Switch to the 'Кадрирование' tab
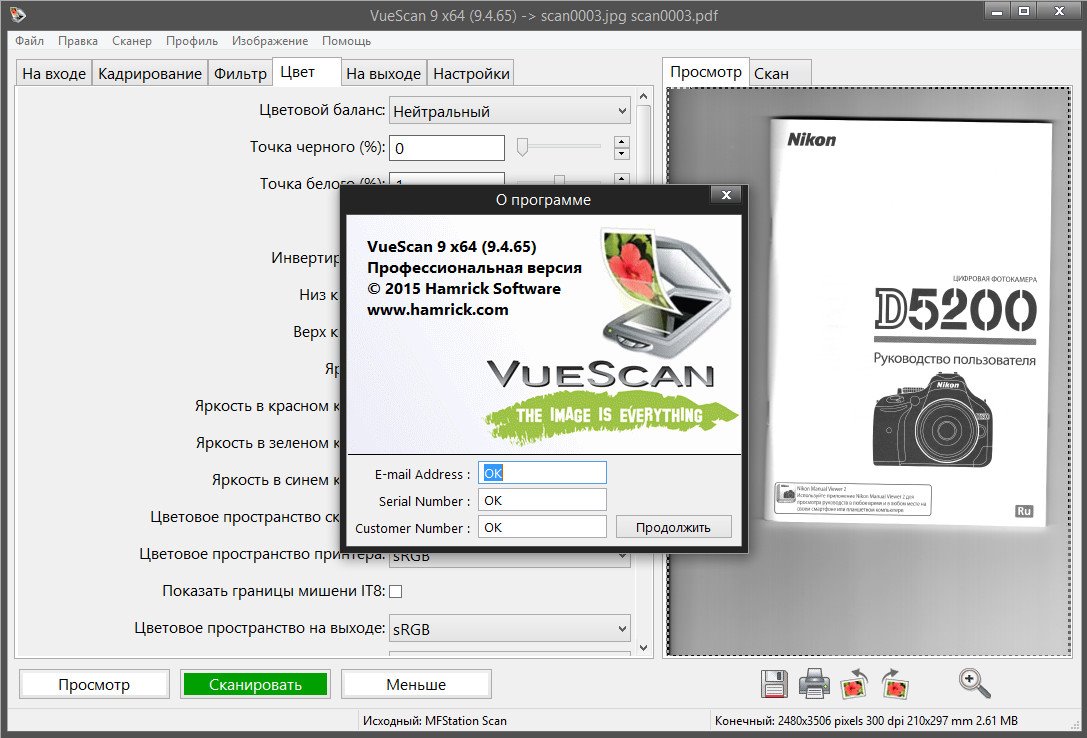Viewport: 1087px width, 738px height. [x=150, y=73]
